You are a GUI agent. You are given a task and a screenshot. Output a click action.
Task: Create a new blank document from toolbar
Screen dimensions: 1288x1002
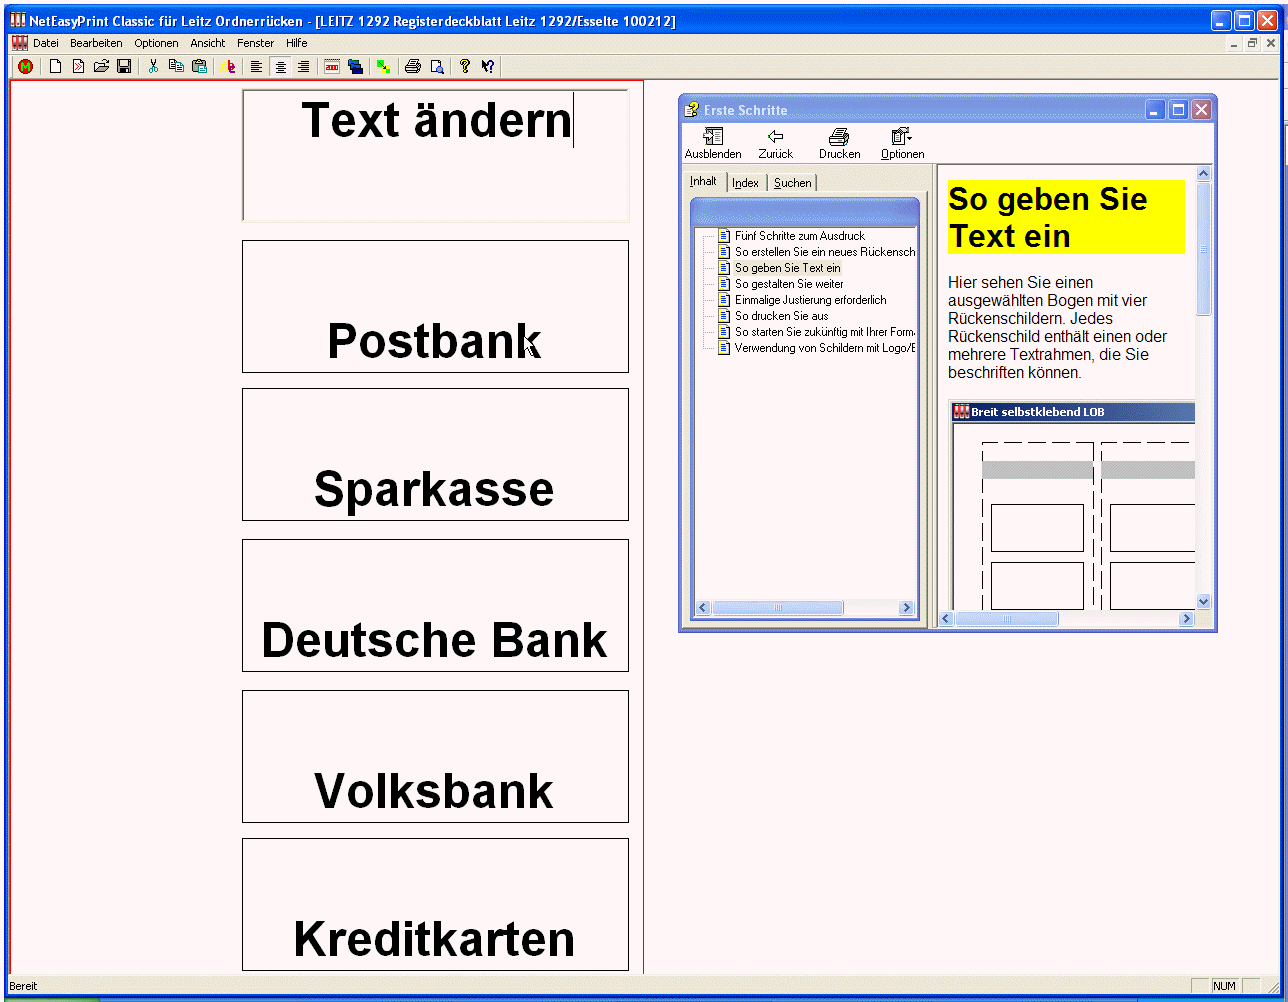tap(56, 66)
